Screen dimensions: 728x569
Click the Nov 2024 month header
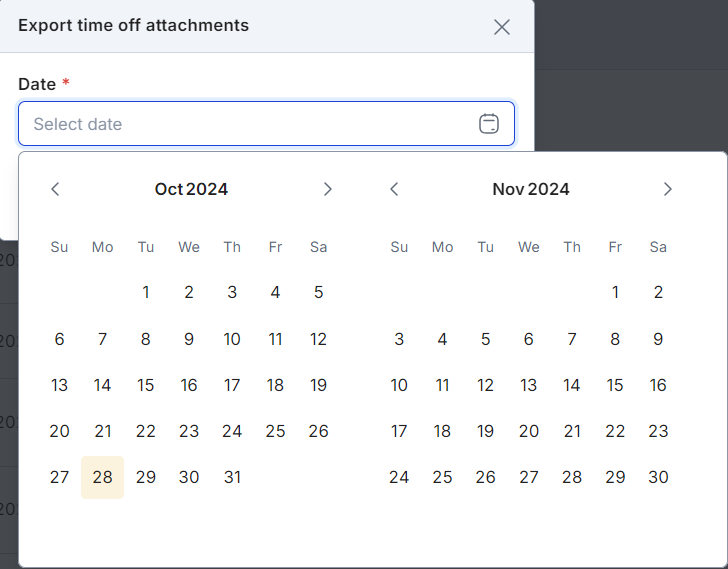click(x=531, y=189)
